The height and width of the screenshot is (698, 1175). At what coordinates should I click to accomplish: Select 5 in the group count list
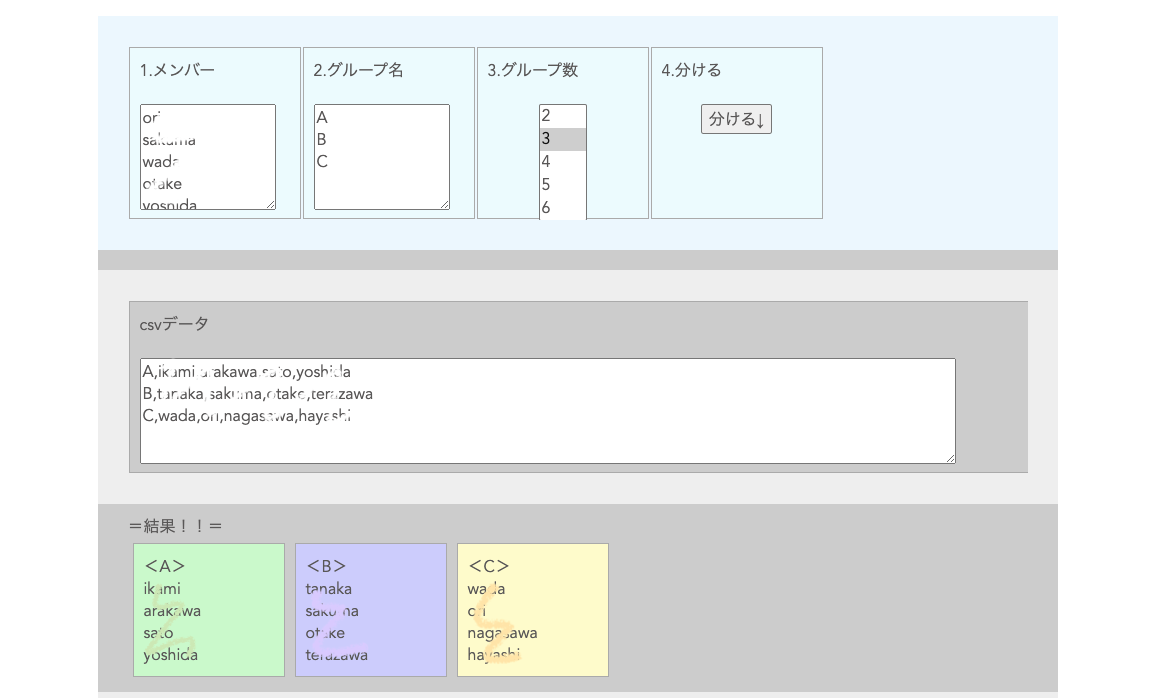pyautogui.click(x=563, y=184)
